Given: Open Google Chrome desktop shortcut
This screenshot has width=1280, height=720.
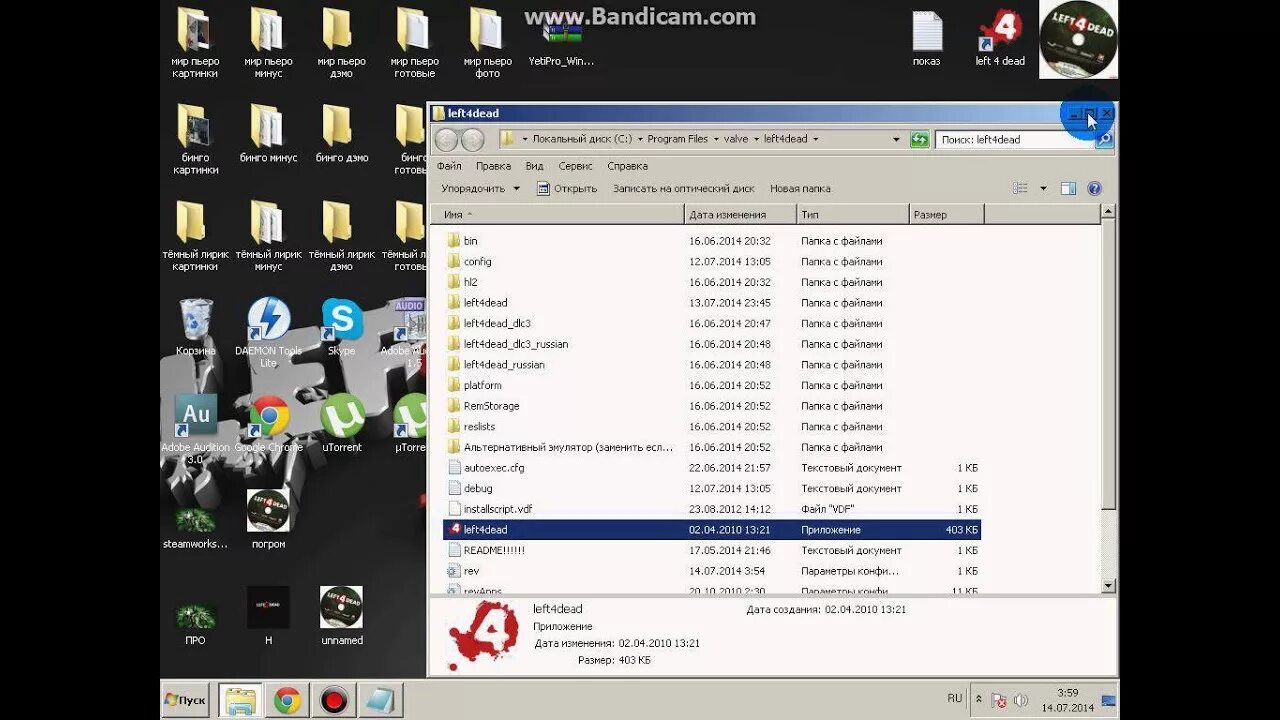Looking at the screenshot, I should [268, 413].
